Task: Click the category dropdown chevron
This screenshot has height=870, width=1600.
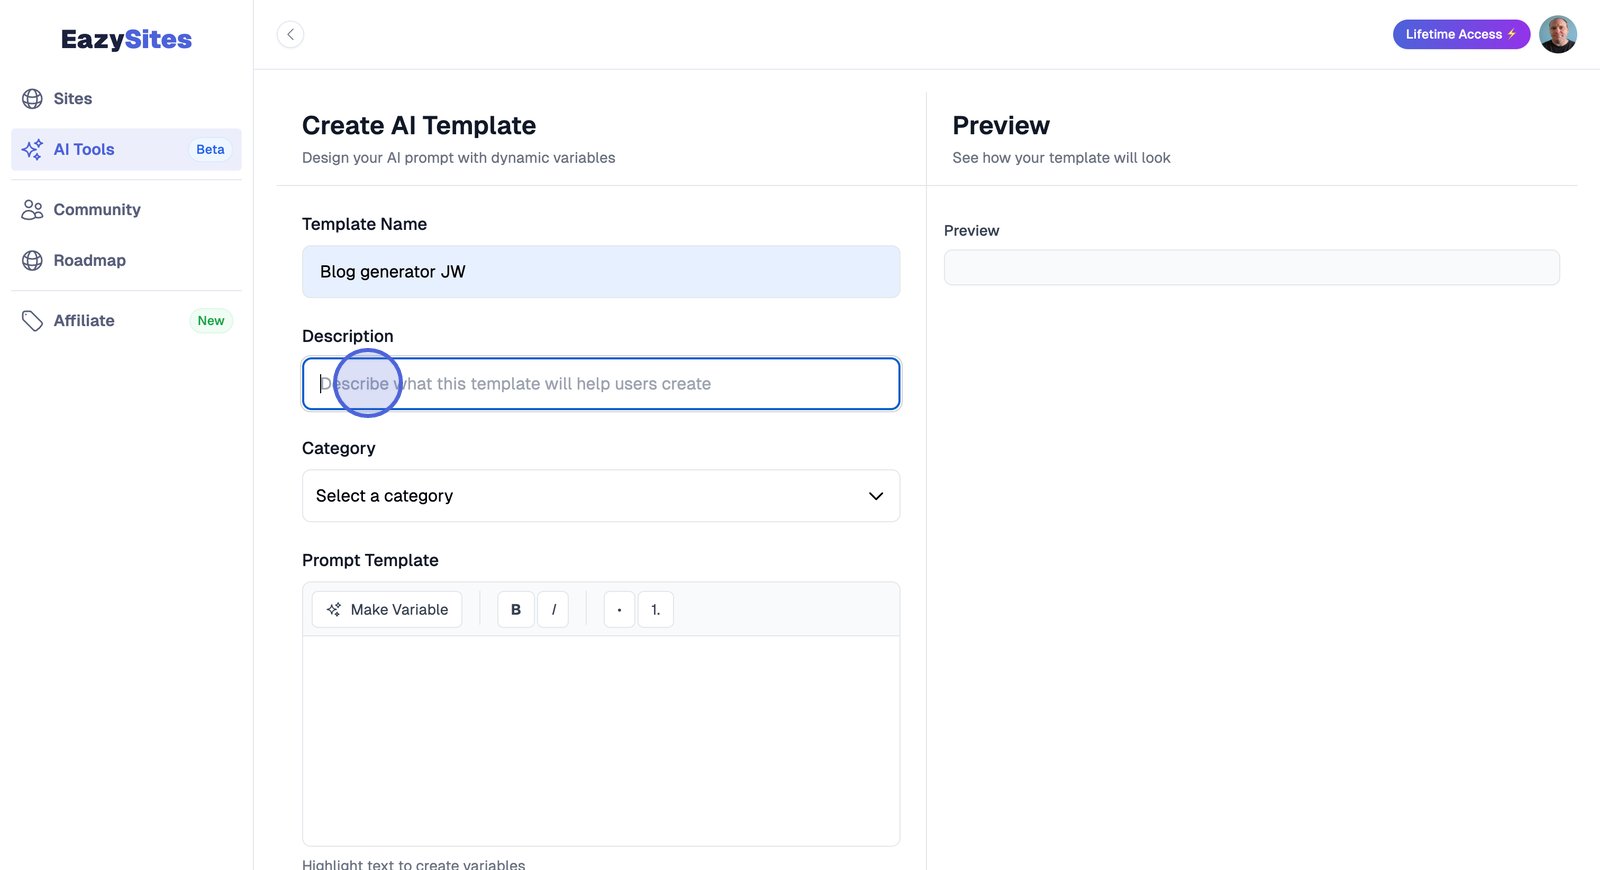Action: pyautogui.click(x=876, y=496)
